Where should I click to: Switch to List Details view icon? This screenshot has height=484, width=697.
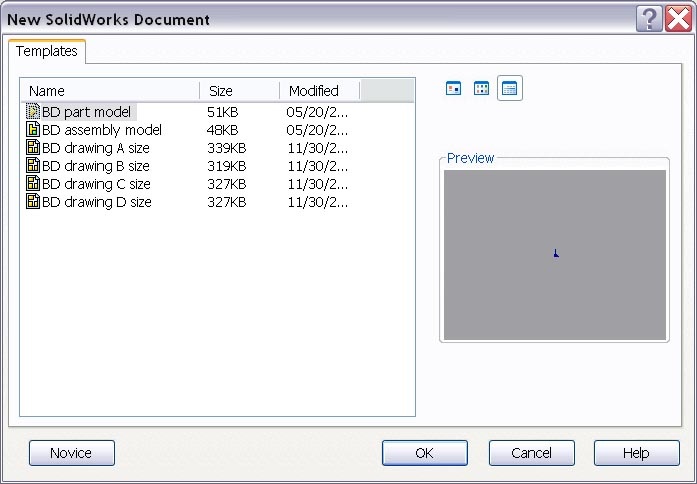[x=509, y=88]
